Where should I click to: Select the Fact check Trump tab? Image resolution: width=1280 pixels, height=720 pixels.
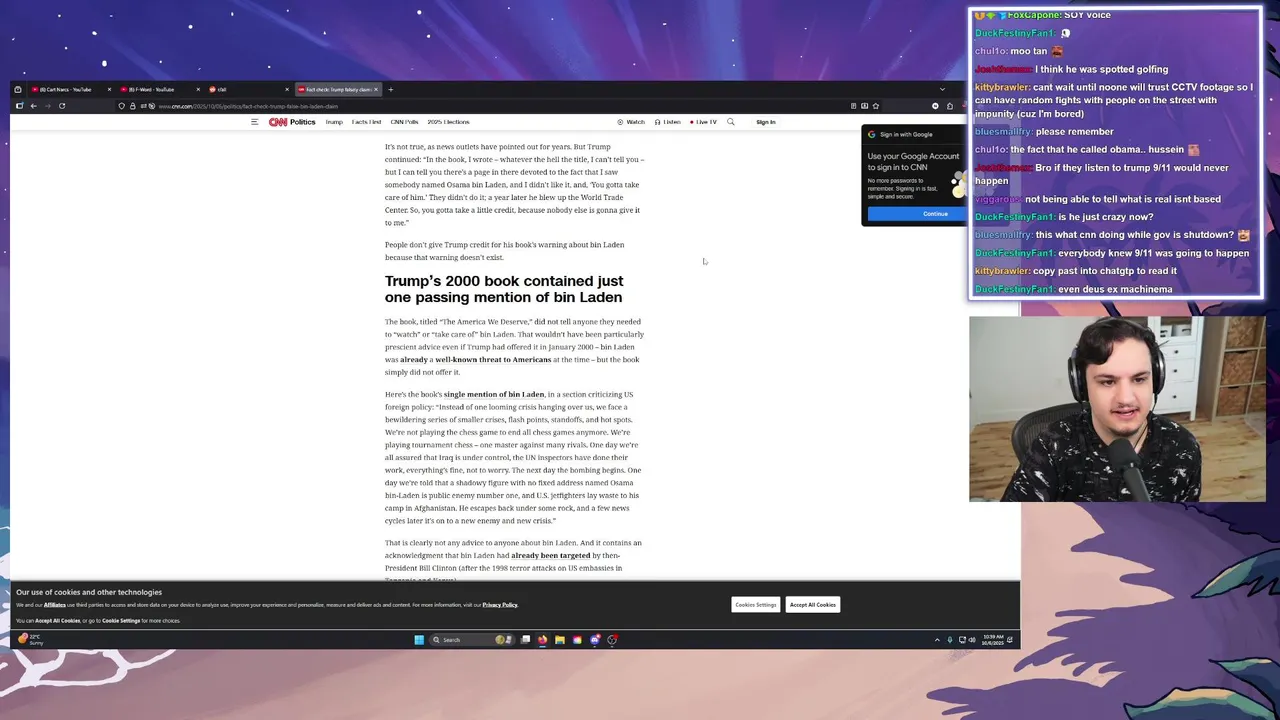pos(338,89)
